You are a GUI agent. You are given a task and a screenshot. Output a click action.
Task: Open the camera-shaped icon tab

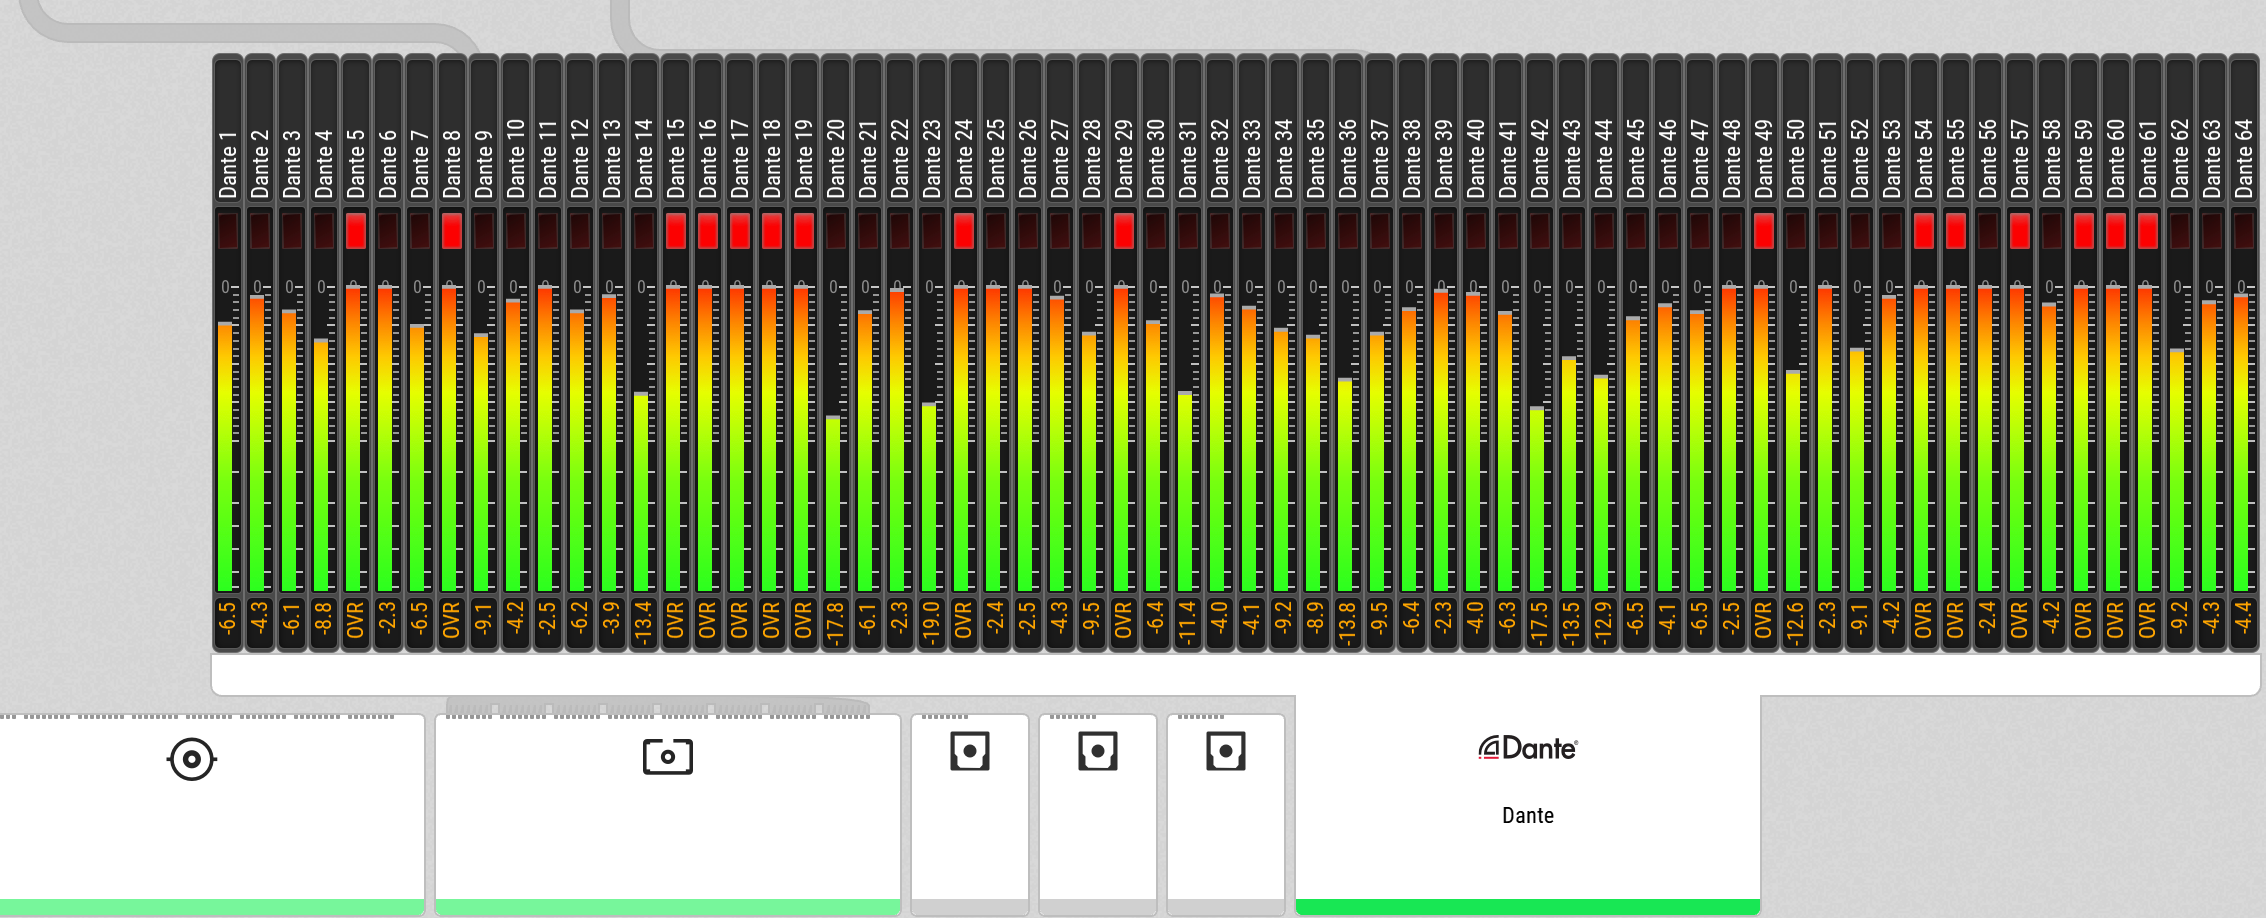pos(667,756)
